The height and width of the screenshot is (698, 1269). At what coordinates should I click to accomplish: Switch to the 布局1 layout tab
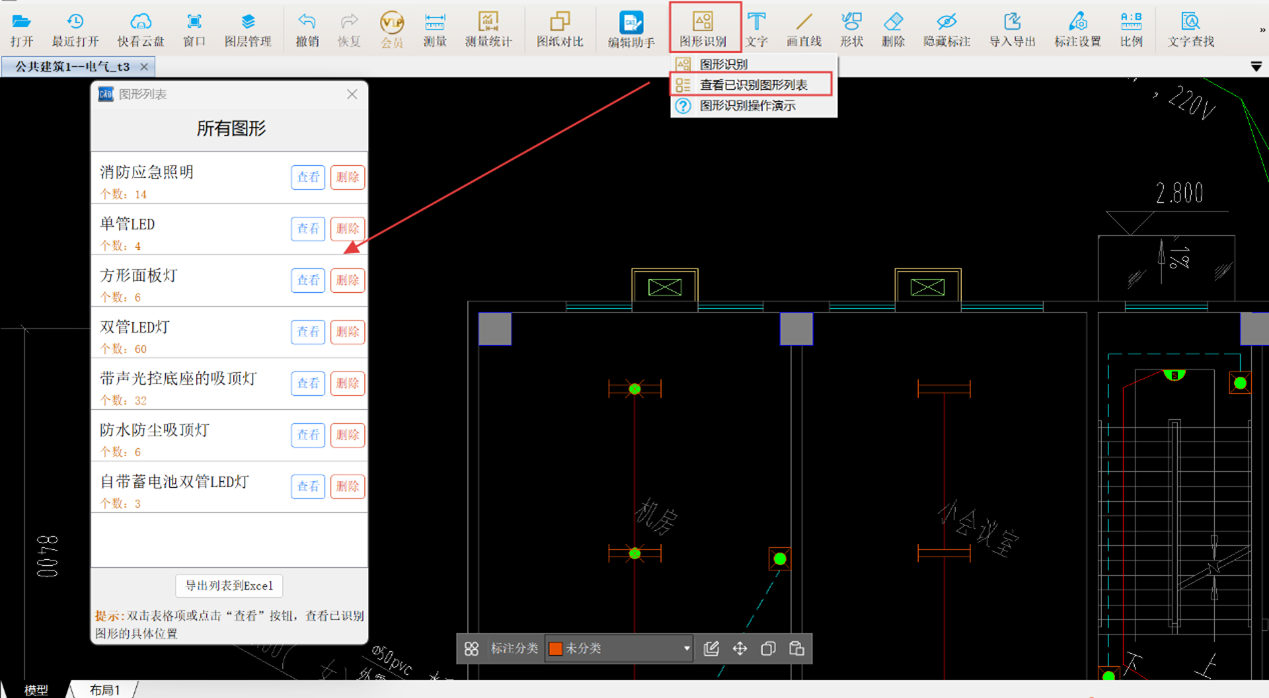tap(105, 690)
